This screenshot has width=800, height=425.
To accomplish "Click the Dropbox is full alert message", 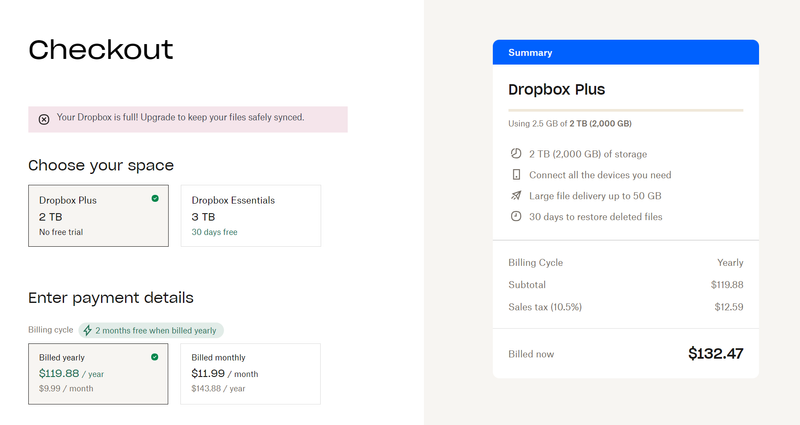I will coord(180,118).
